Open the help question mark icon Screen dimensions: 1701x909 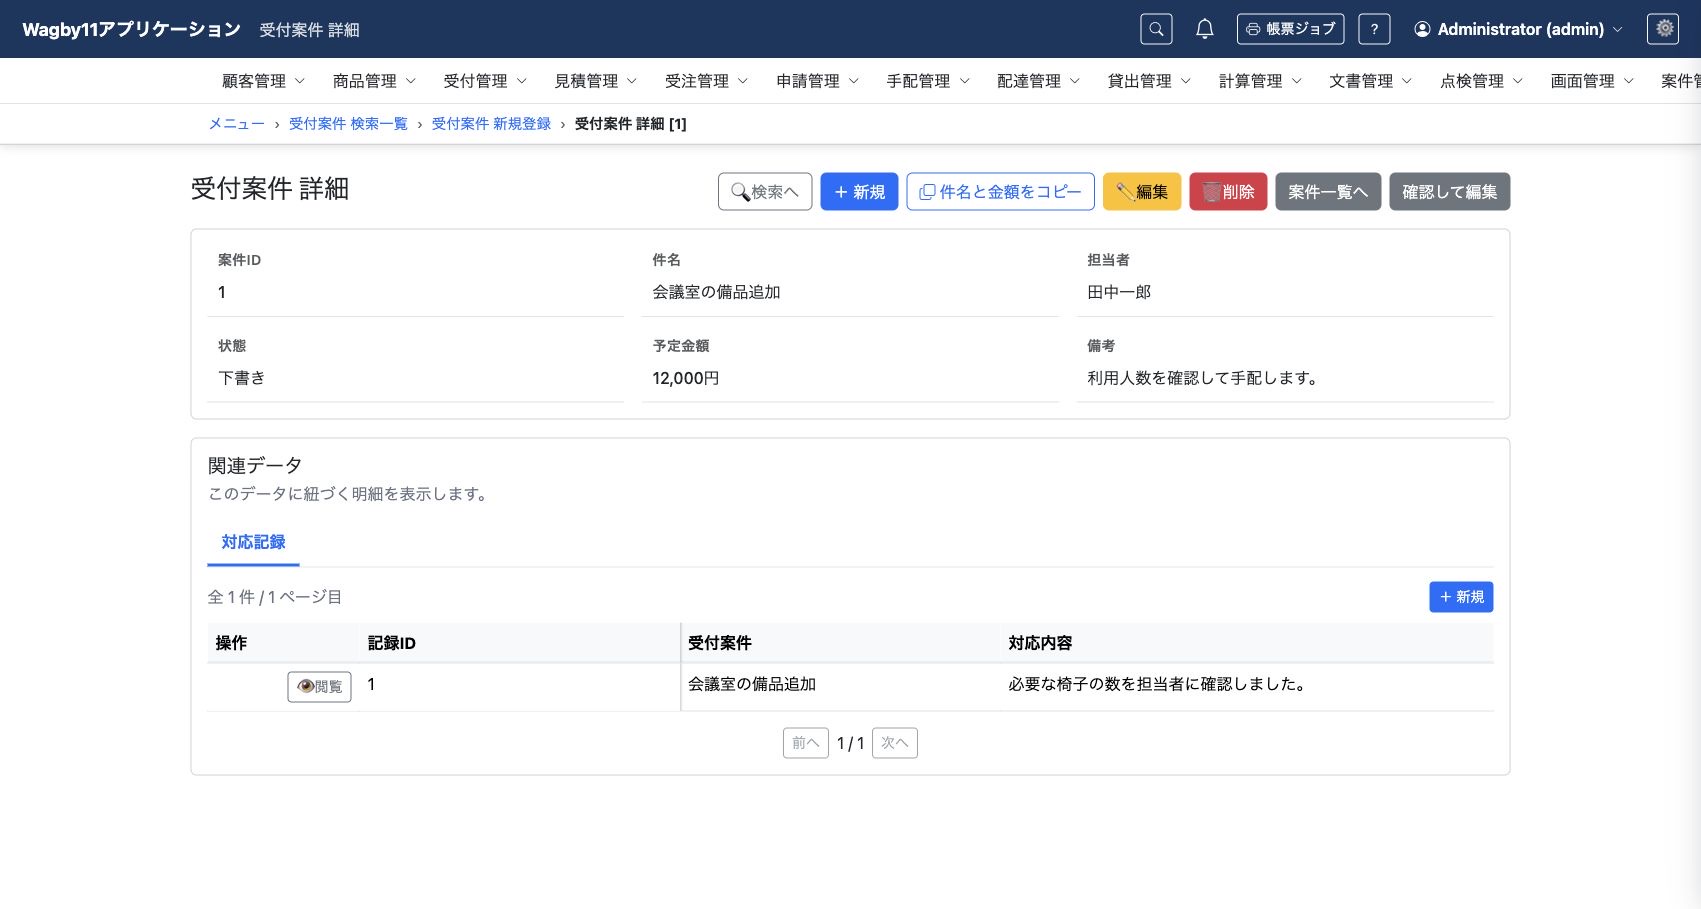pyautogui.click(x=1374, y=29)
